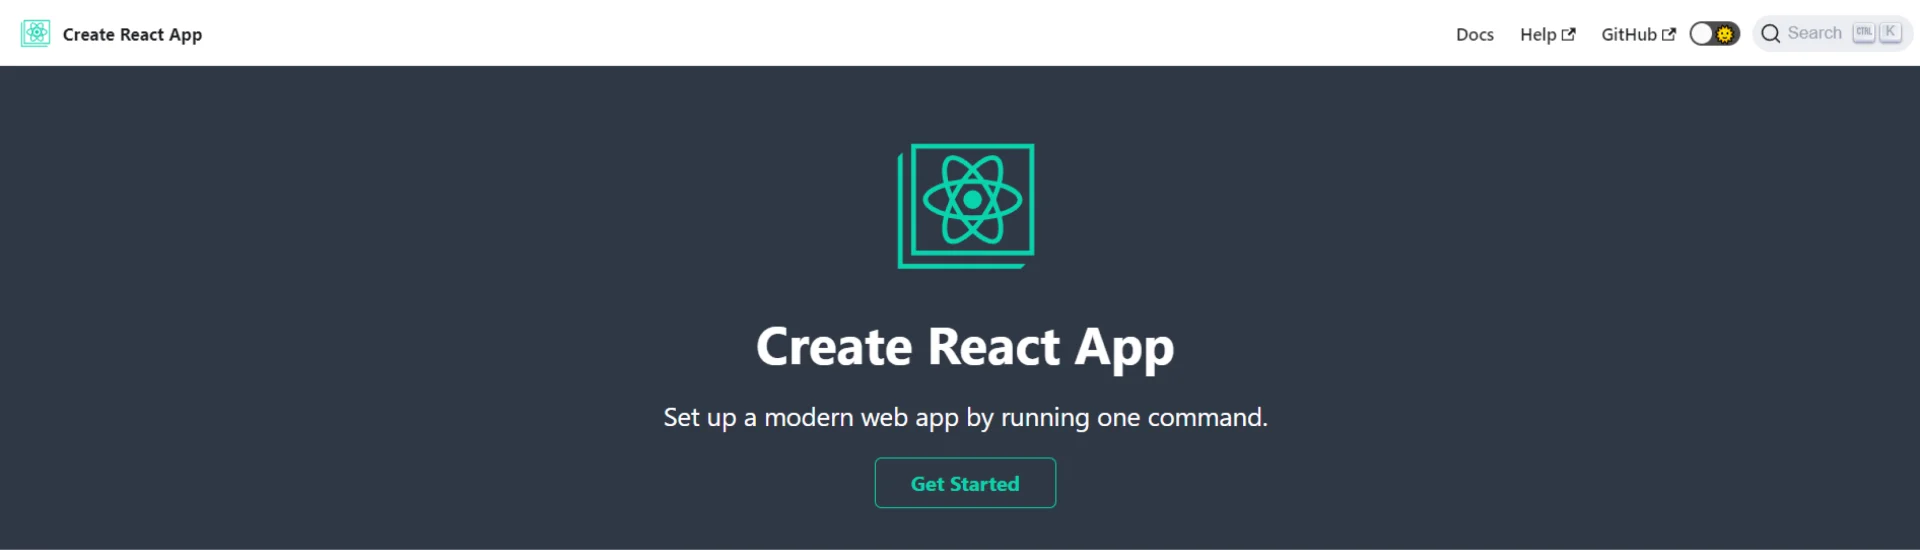This screenshot has height=550, width=1920.
Task: Click the magnifier icon in the search box
Action: click(x=1770, y=34)
